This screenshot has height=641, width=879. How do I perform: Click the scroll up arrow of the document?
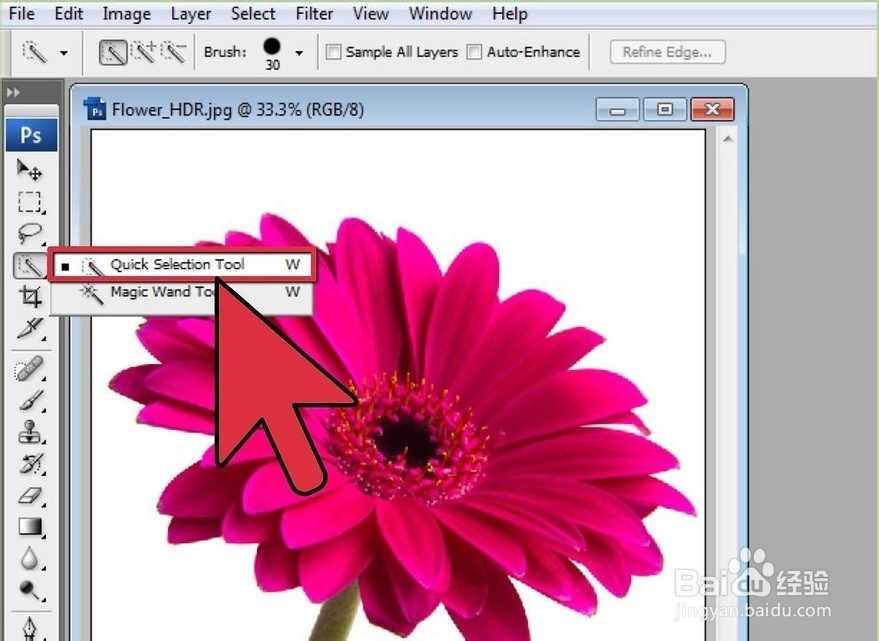pyautogui.click(x=728, y=139)
